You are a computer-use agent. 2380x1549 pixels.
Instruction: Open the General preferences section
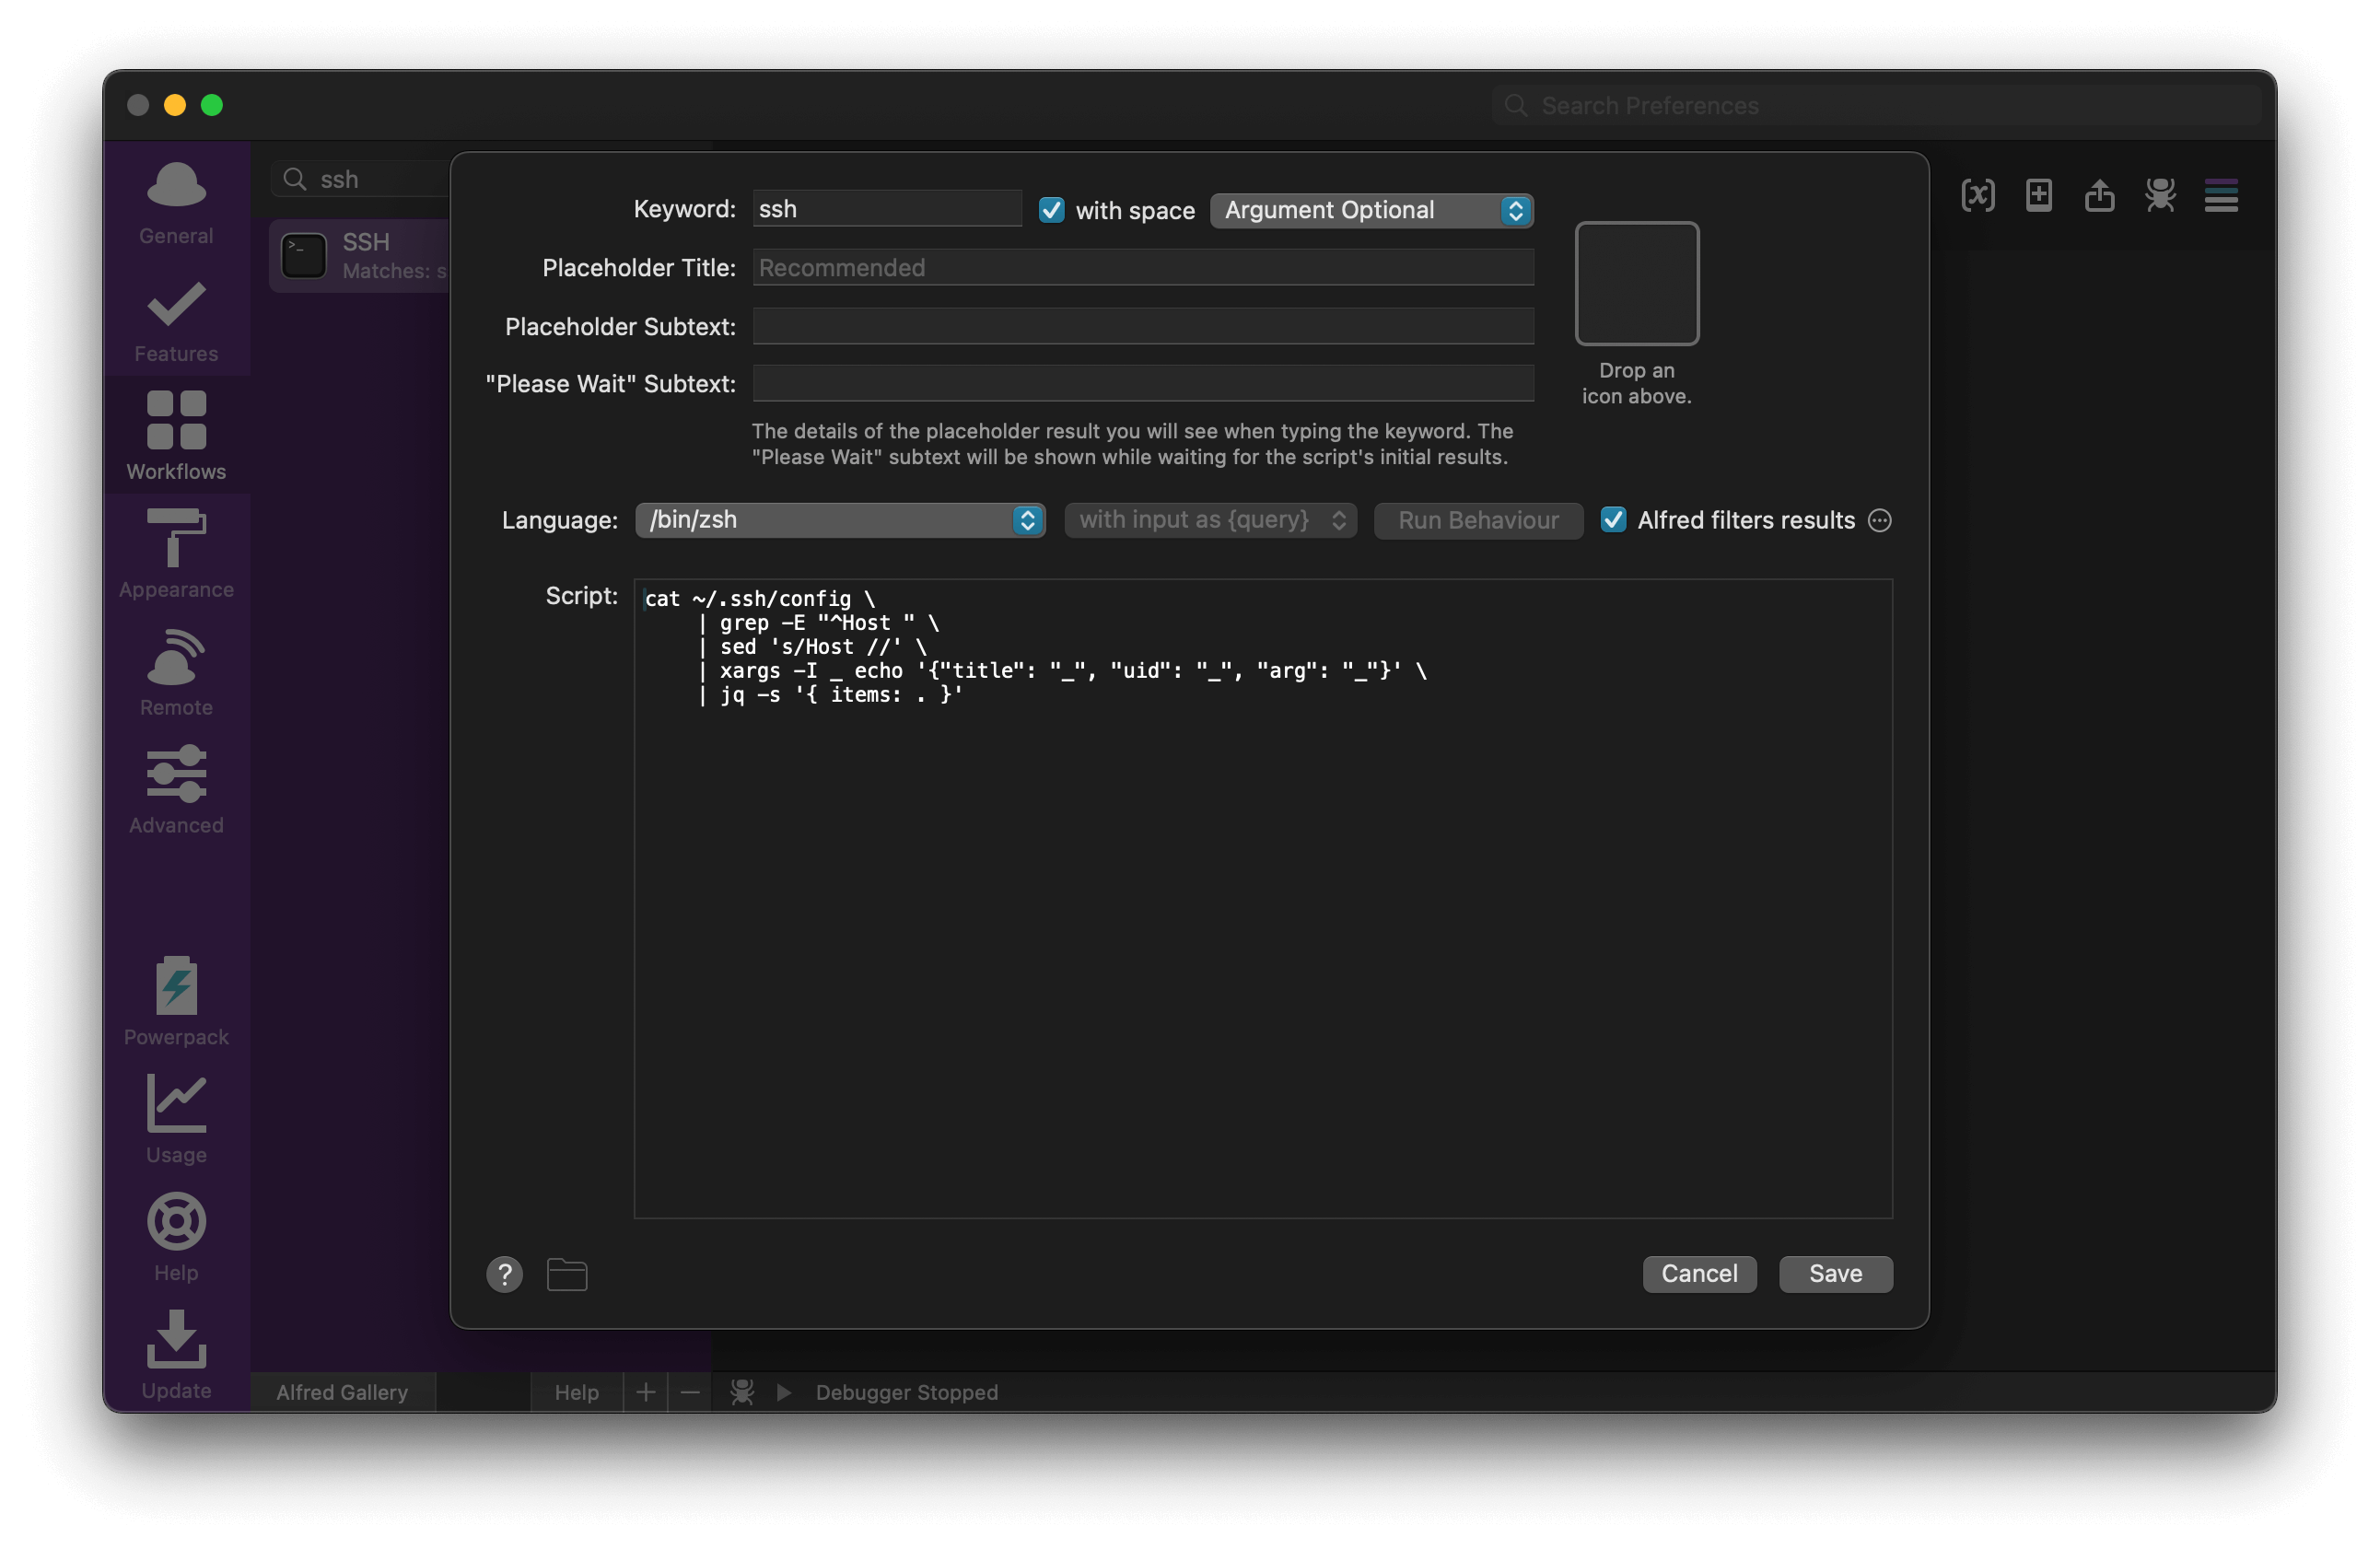click(176, 203)
